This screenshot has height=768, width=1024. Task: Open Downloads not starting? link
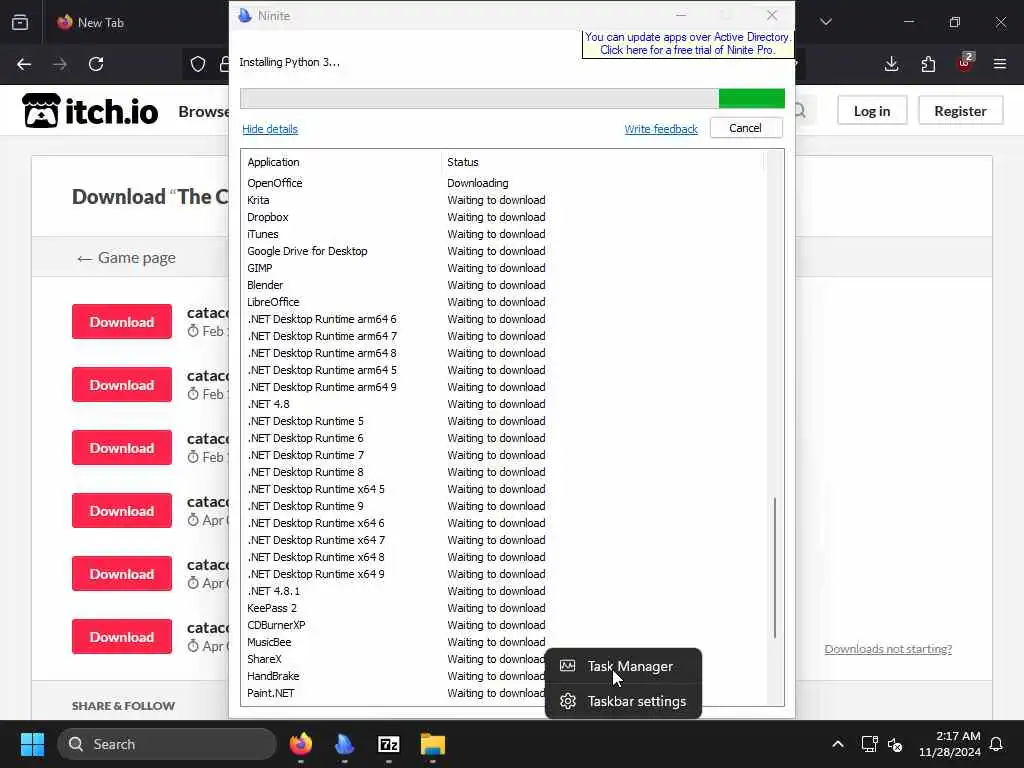pos(888,648)
